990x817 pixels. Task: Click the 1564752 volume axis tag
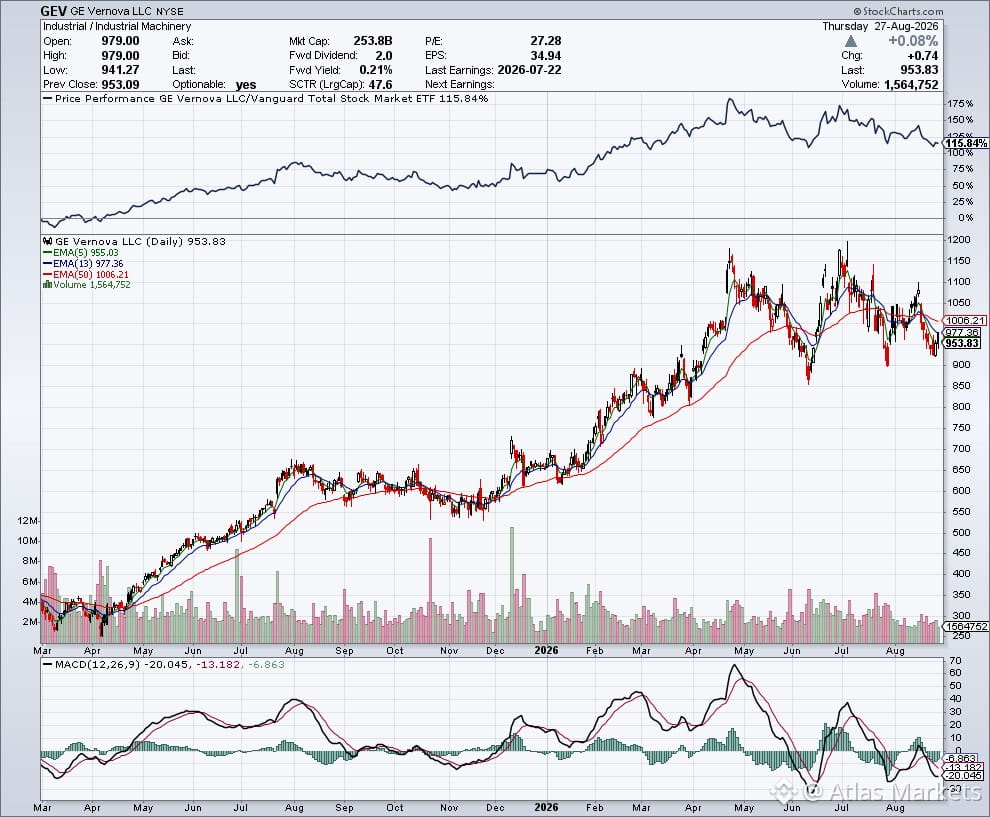pos(965,626)
